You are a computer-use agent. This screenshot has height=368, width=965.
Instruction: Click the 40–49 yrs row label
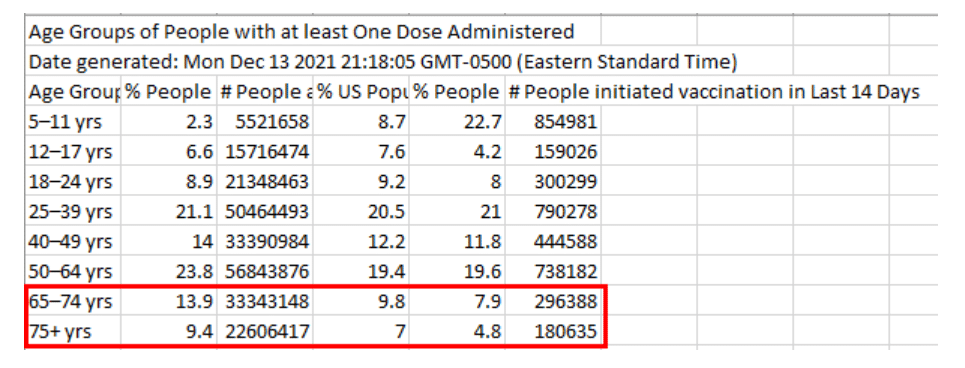tap(73, 242)
